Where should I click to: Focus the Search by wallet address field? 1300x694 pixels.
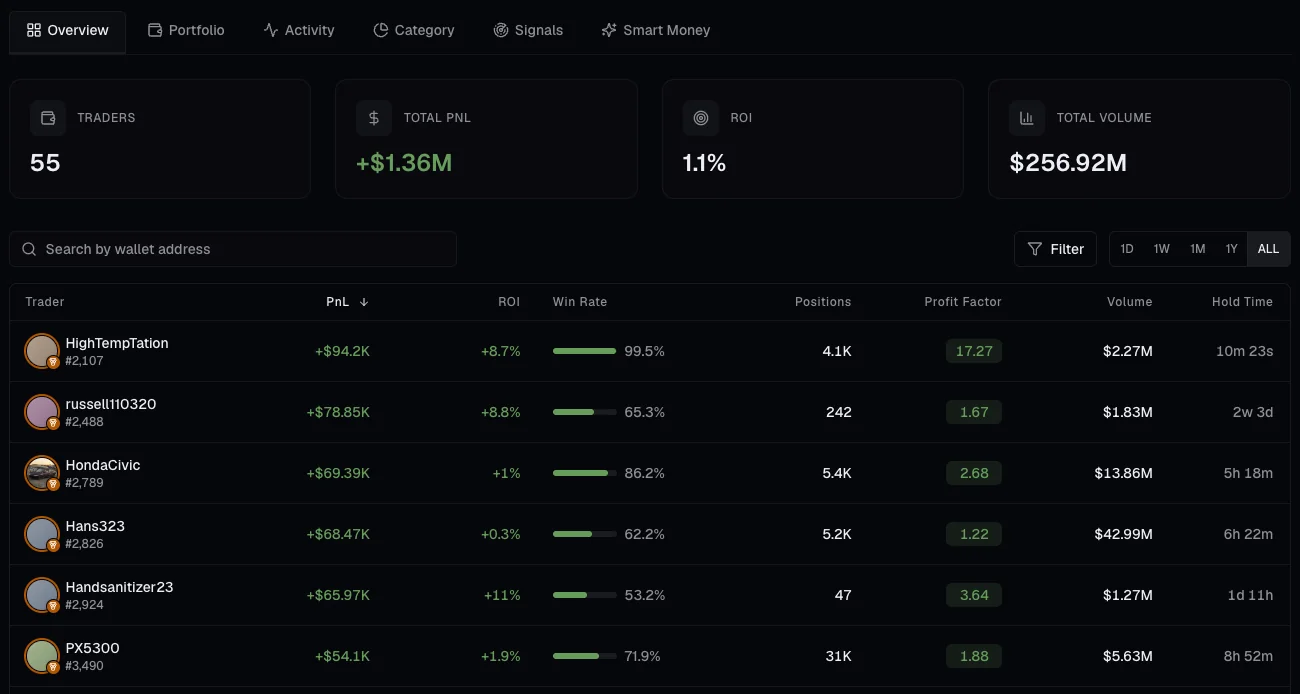pos(233,249)
